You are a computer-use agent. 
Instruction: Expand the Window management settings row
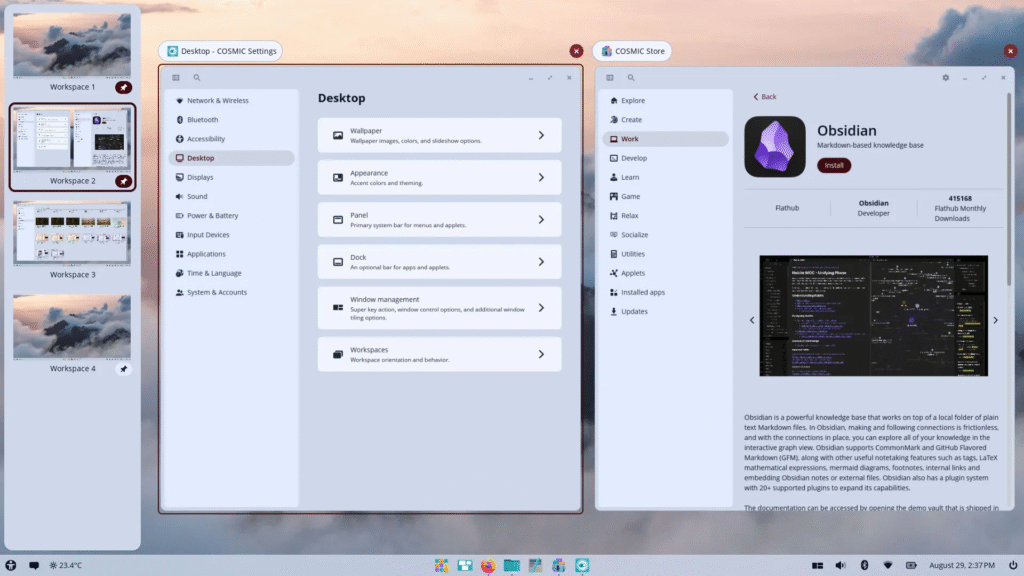439,308
